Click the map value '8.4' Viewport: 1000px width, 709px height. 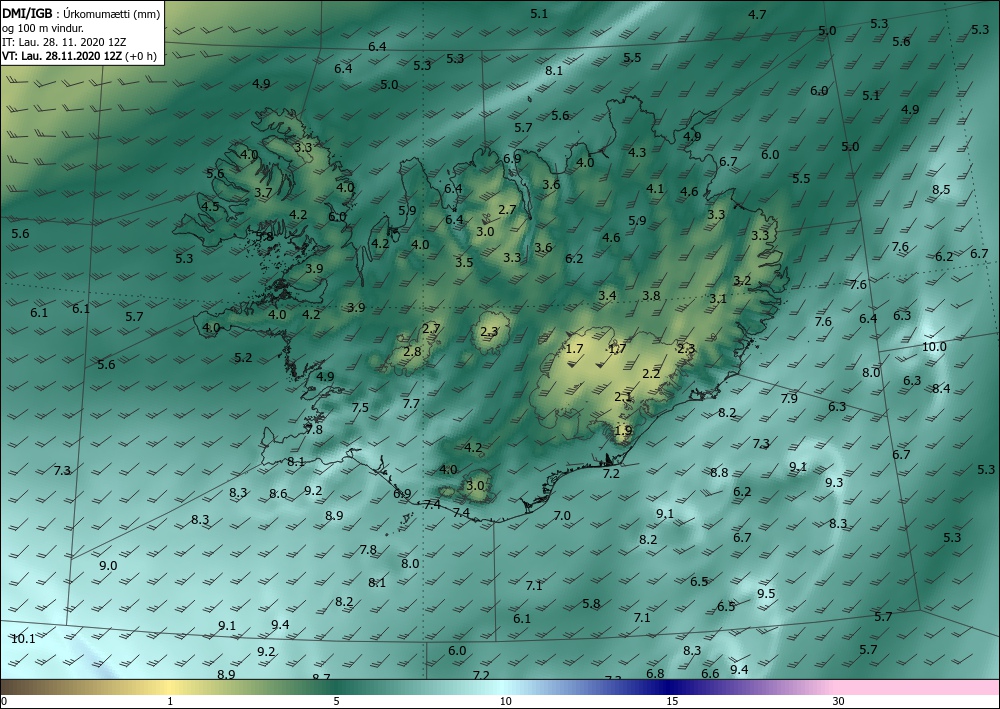[x=941, y=388]
